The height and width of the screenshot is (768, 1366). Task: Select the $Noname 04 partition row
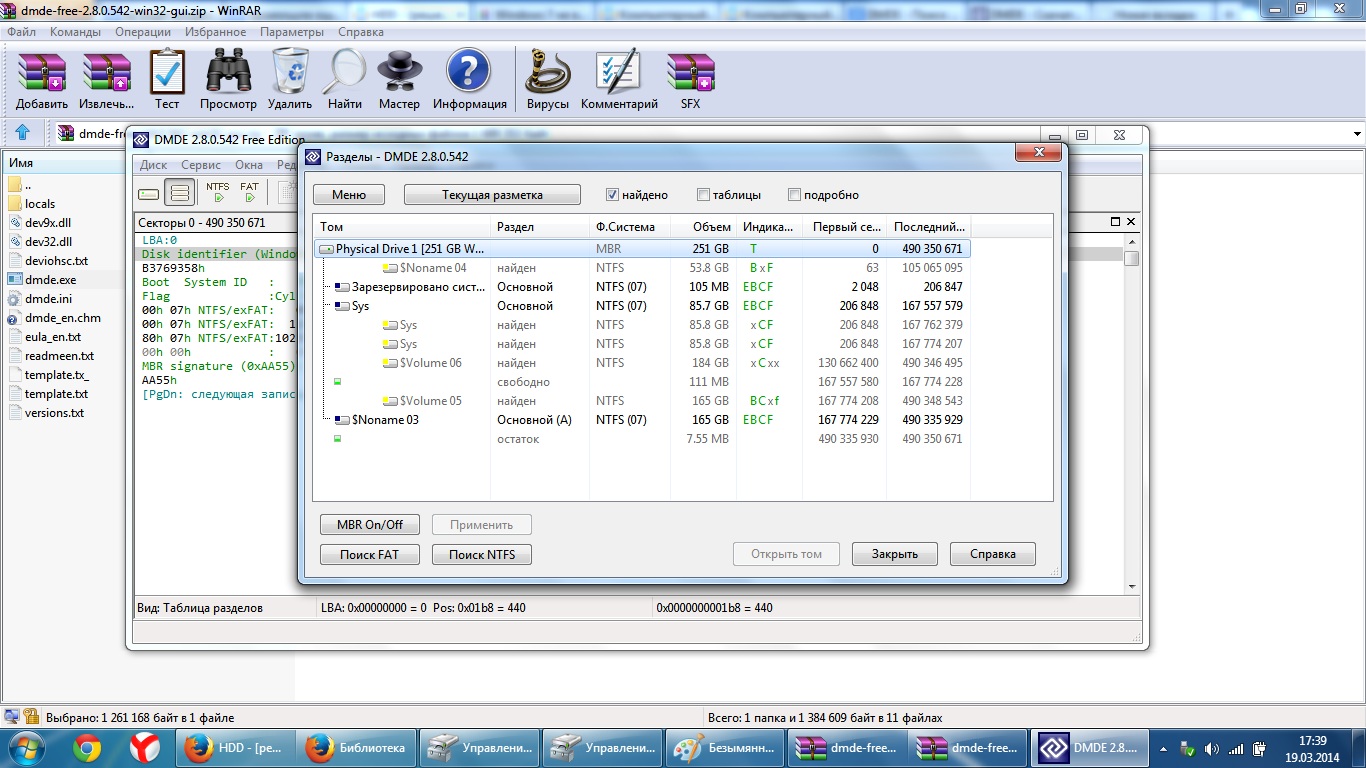[x=642, y=268]
